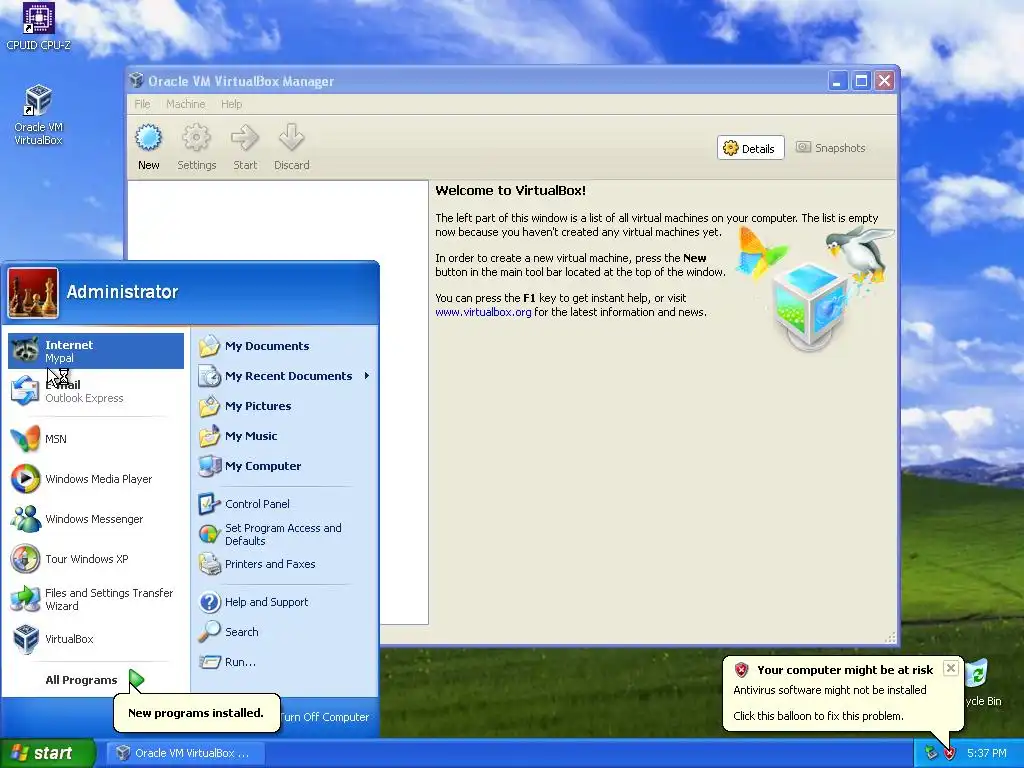This screenshot has height=768, width=1024.
Task: Open Files and Settings Transfer Wizard
Action: 96,599
